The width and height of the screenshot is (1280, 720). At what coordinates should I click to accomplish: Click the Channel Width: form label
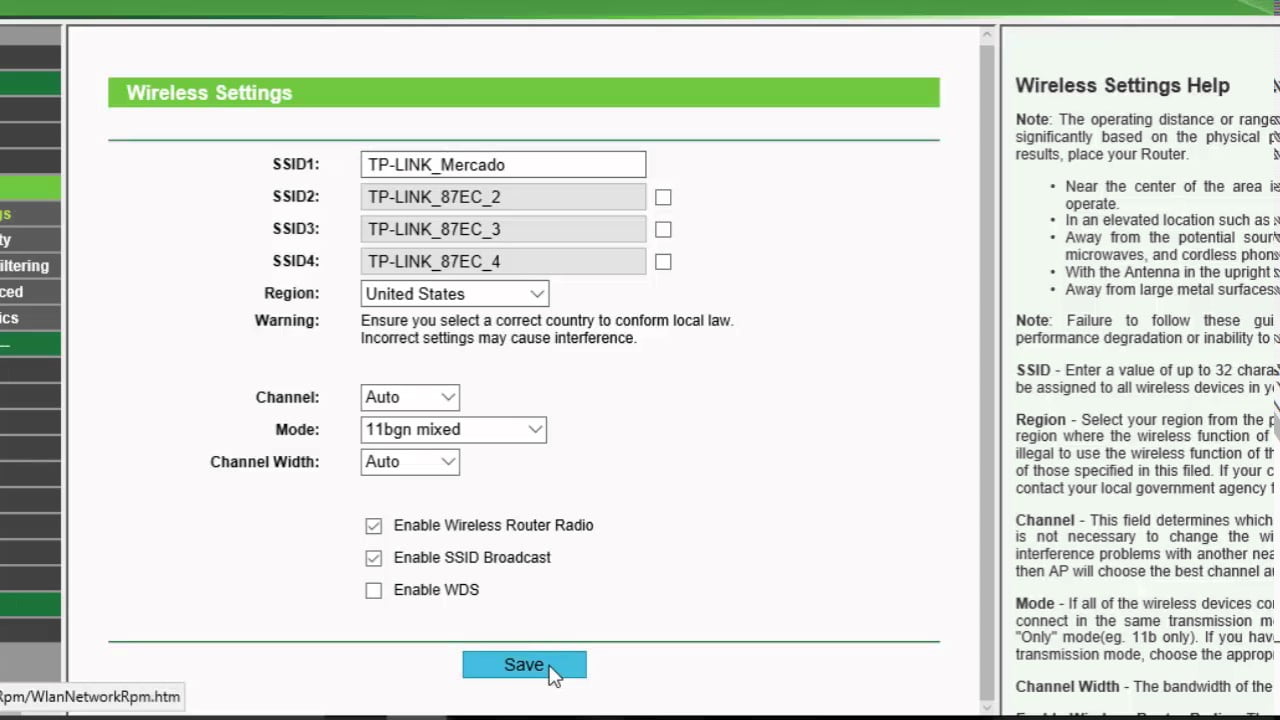(x=265, y=462)
